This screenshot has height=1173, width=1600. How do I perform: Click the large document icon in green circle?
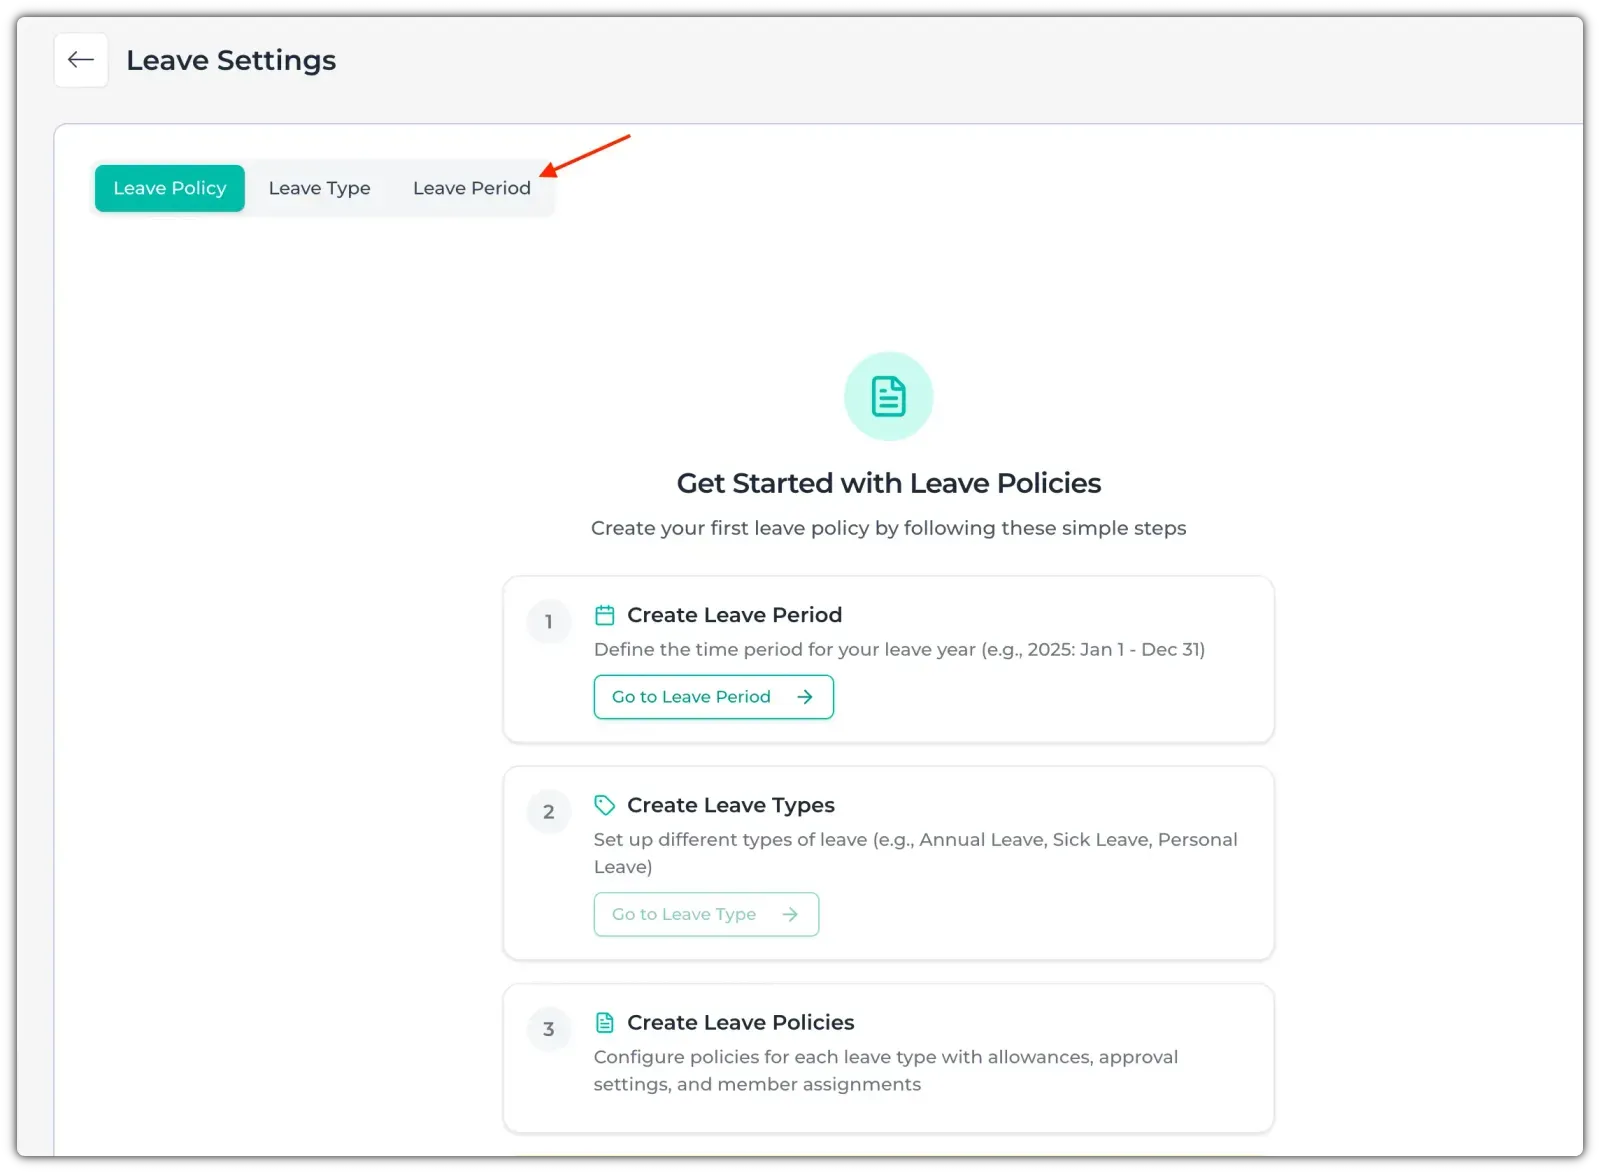888,396
